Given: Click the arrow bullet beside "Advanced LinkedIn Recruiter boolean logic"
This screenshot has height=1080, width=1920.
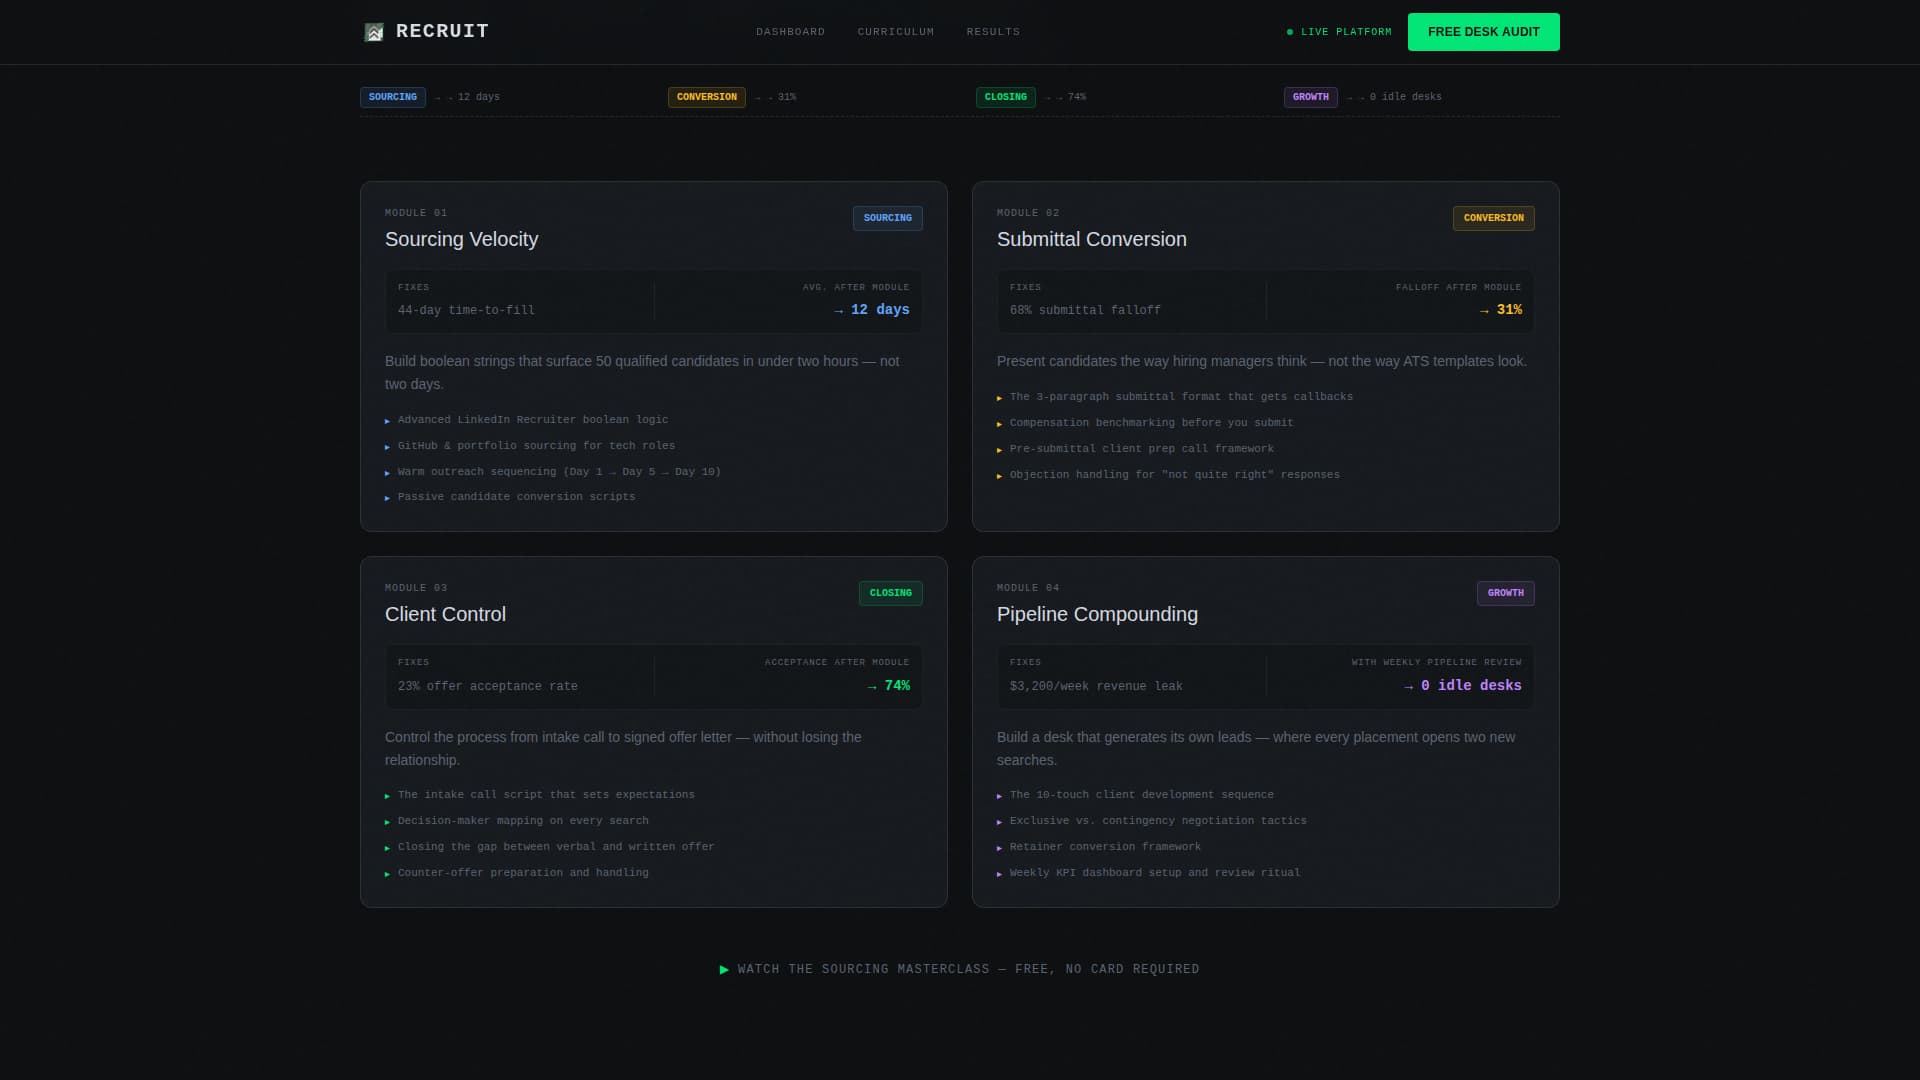Looking at the screenshot, I should click(x=388, y=421).
